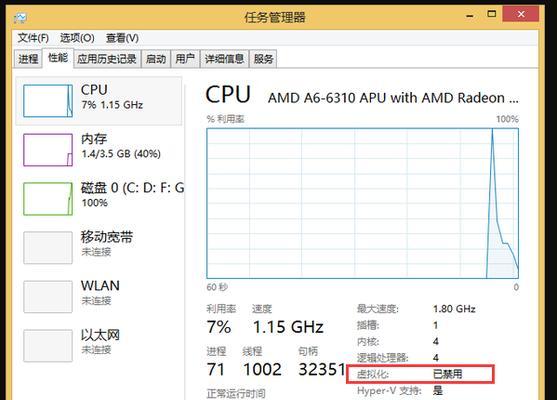Select the 移动宽带 mobile broadband graph icon
The height and width of the screenshot is (400, 557).
pos(48,248)
